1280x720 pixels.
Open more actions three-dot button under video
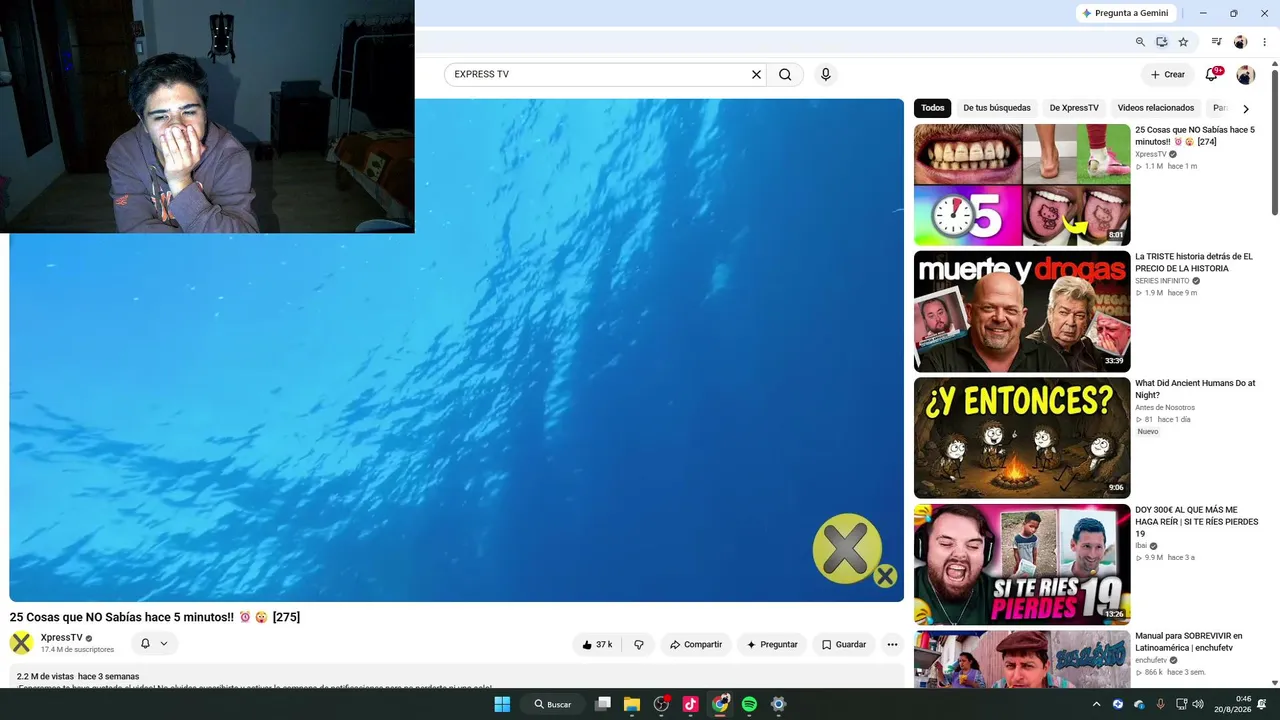click(x=892, y=645)
